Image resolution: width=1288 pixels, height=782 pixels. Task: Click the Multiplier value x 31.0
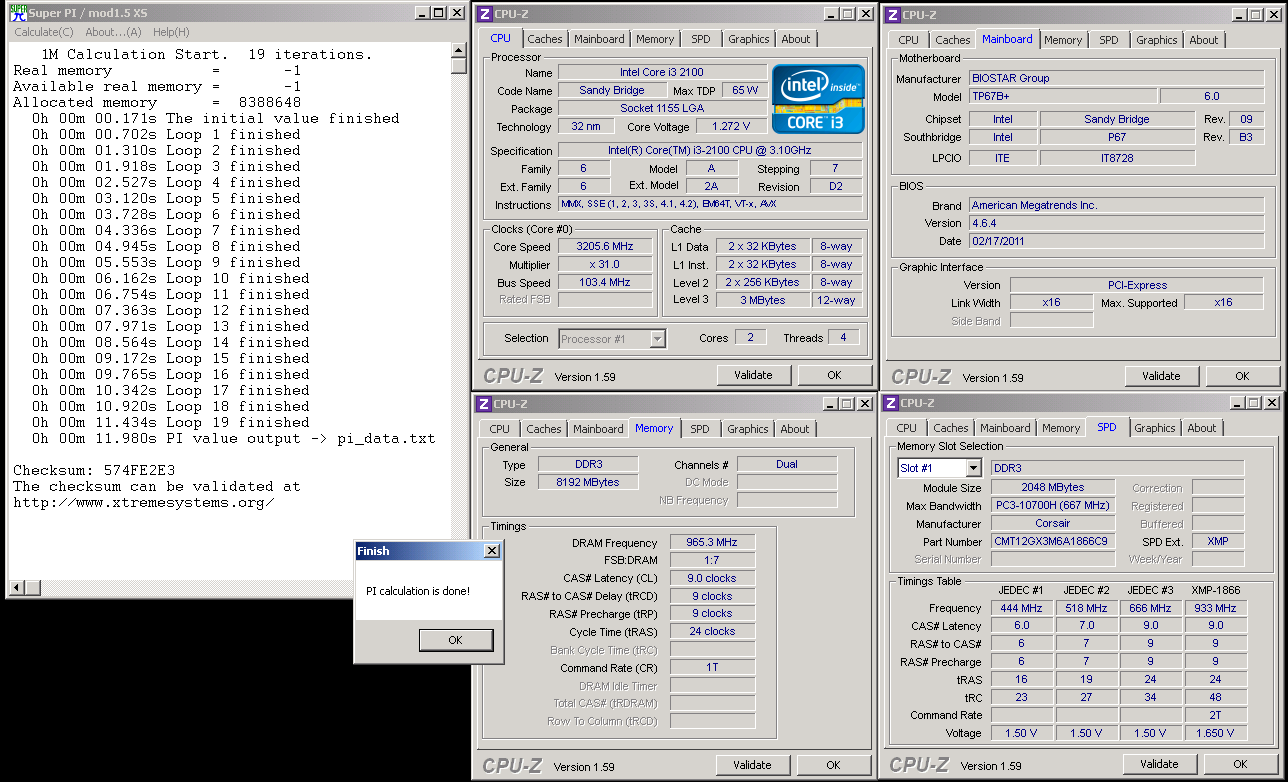click(x=606, y=265)
